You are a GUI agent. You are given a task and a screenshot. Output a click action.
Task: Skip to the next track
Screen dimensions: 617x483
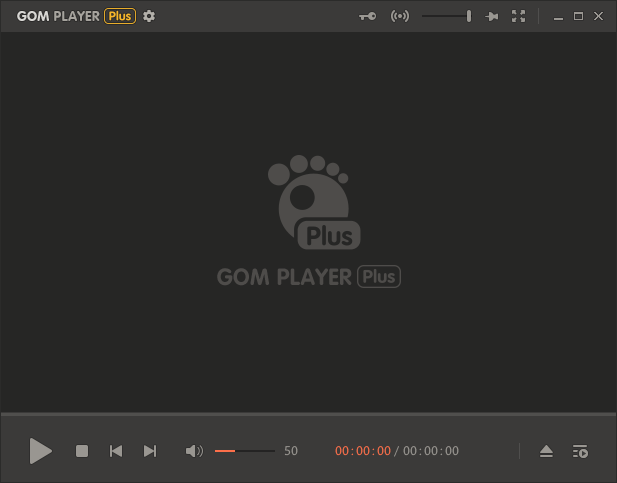coord(150,451)
